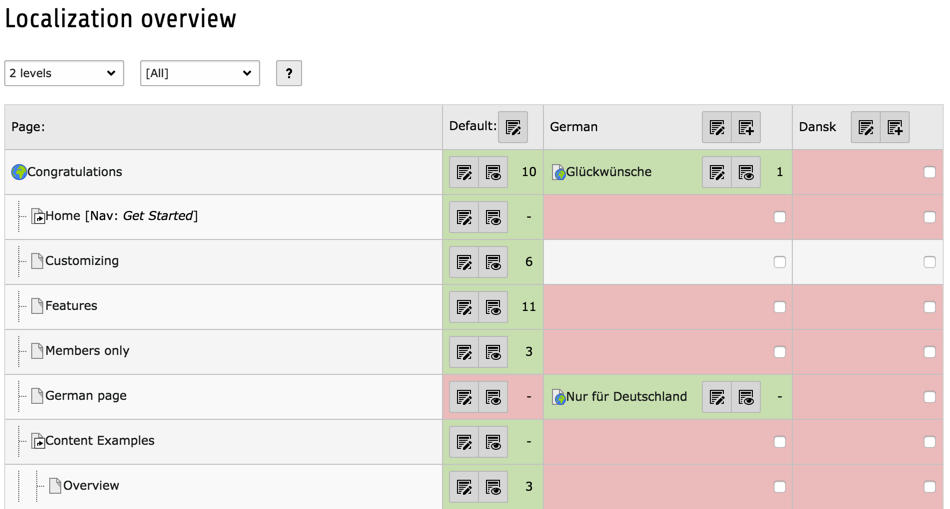The width and height of the screenshot is (950, 509).
Task: Check Dansk checkbox for Customizing row
Action: coord(929,262)
